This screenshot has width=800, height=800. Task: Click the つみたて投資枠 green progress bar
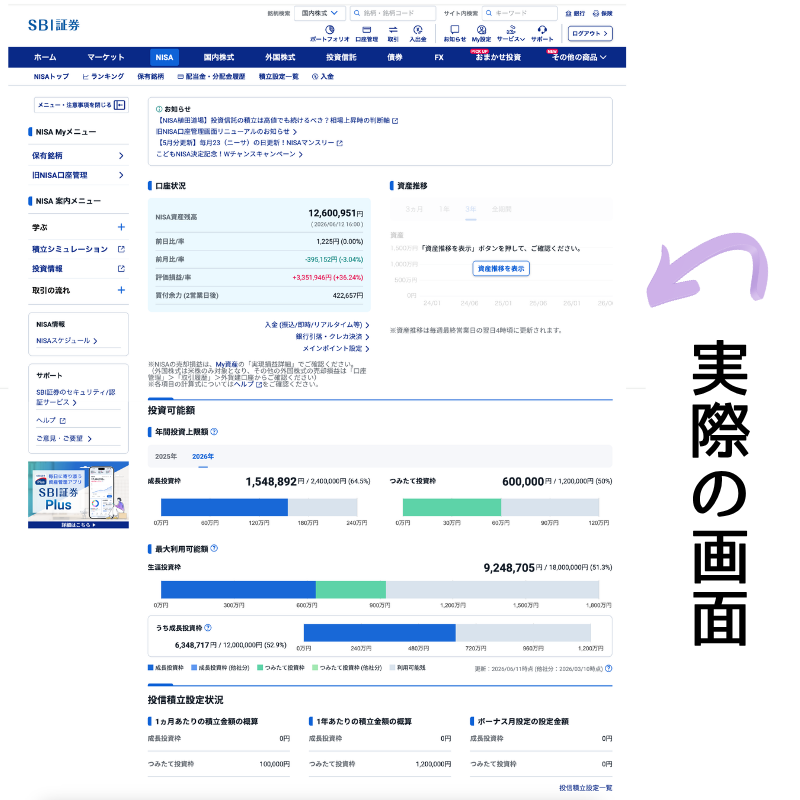coord(452,507)
